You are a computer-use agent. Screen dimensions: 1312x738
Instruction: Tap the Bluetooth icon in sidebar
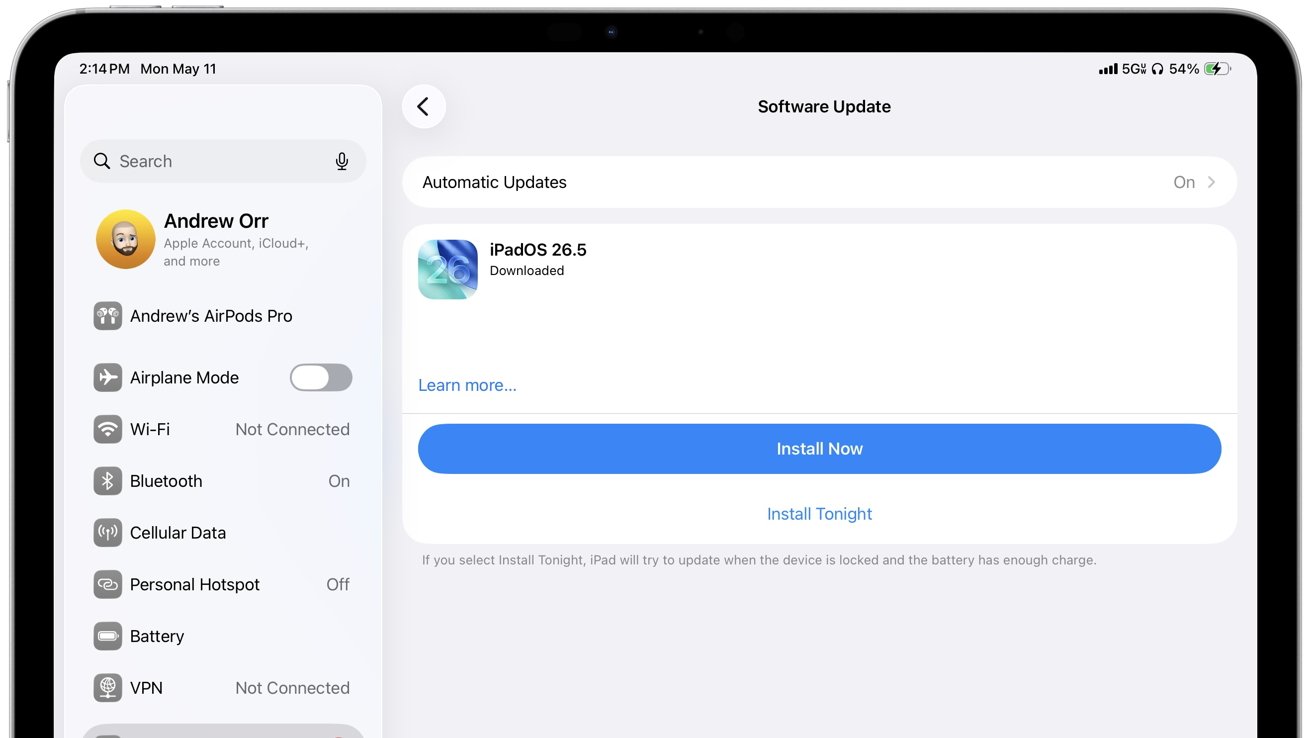[108, 481]
